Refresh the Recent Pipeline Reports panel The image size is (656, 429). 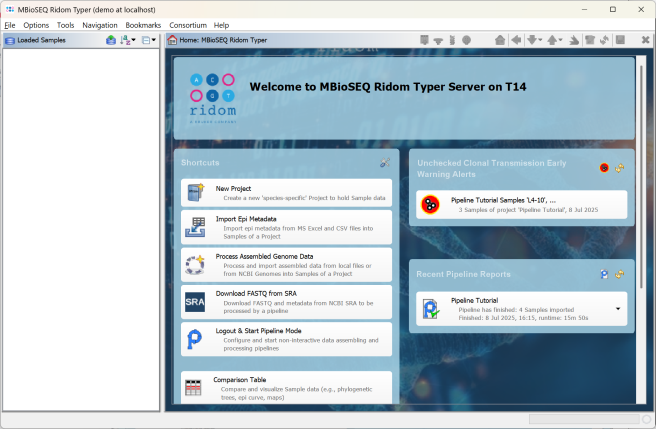click(620, 274)
